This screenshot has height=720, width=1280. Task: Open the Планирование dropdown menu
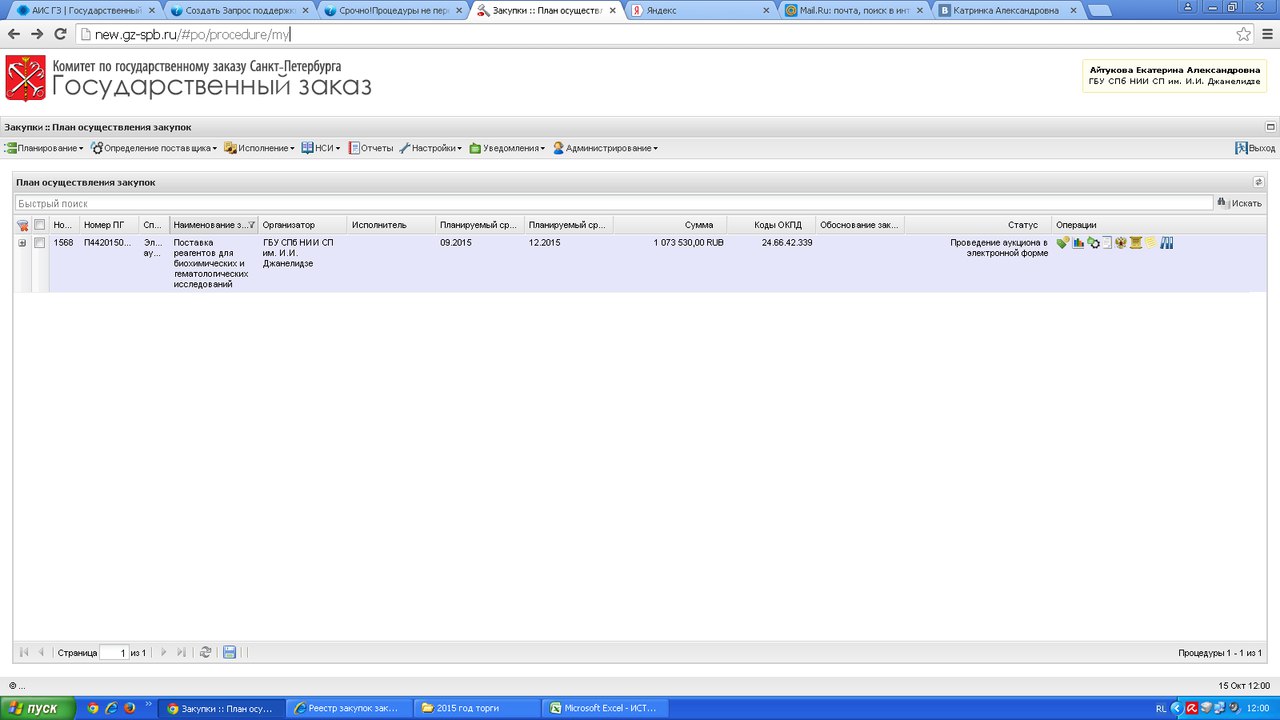[44, 148]
